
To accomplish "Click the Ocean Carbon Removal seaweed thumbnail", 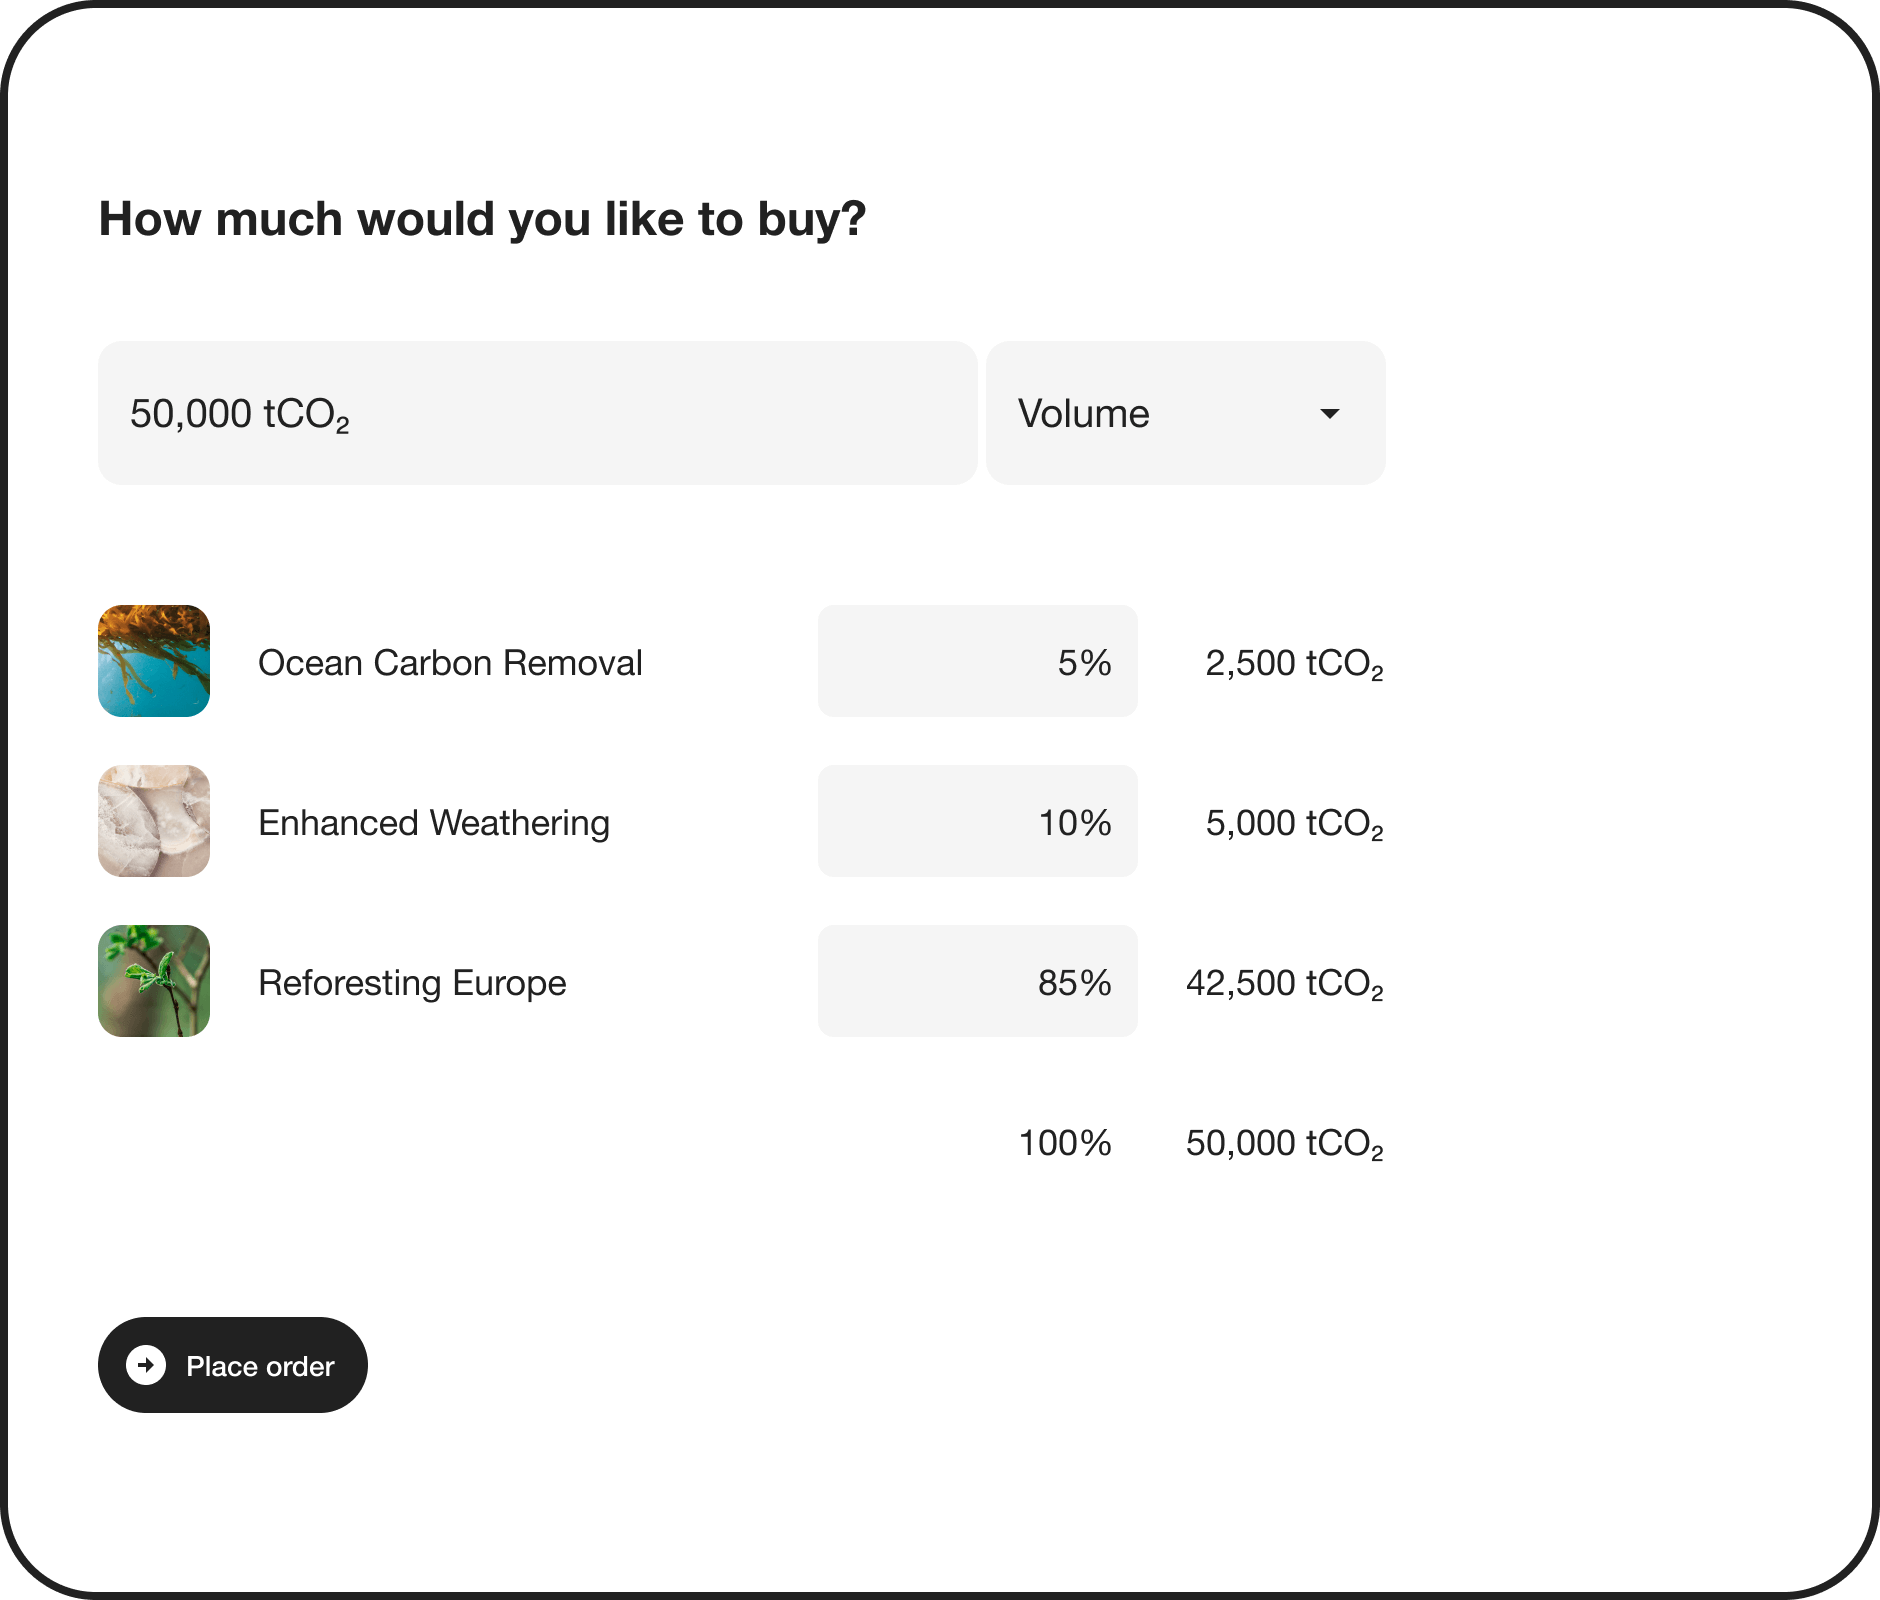I will point(154,661).
